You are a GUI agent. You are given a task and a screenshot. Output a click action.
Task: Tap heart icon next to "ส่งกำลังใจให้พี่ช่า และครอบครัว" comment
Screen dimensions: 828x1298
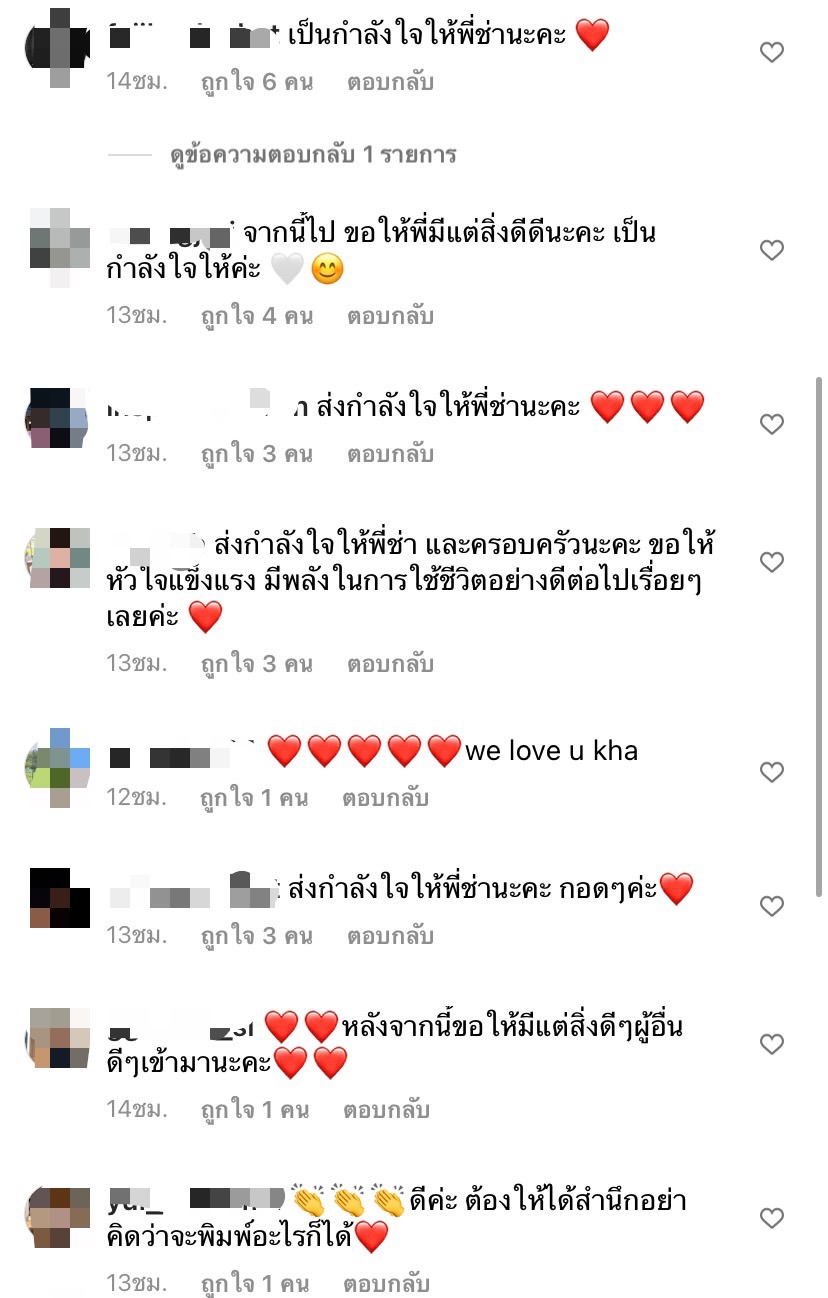772,563
